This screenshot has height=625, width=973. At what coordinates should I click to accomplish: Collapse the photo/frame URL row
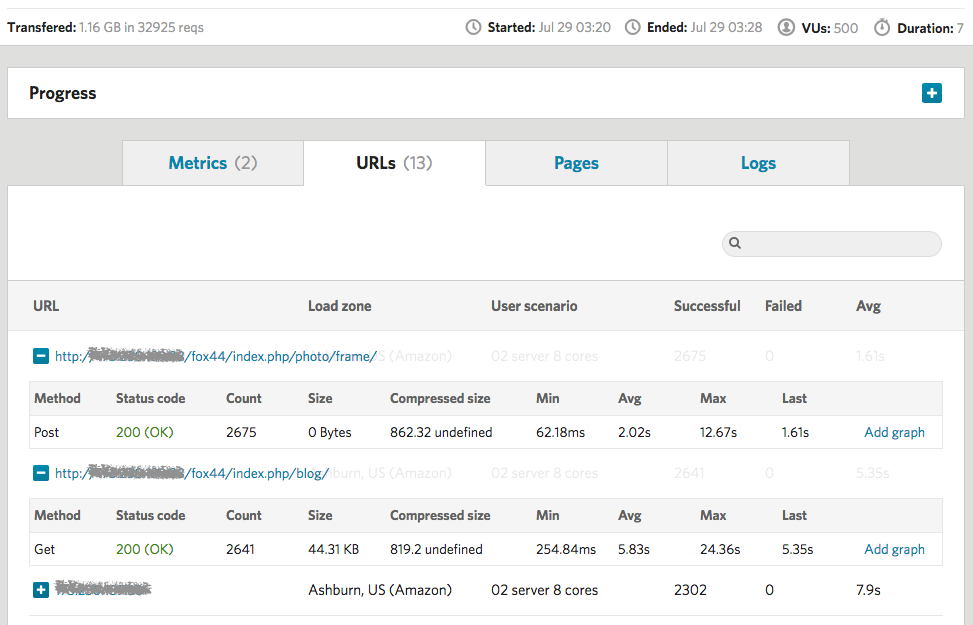41,356
